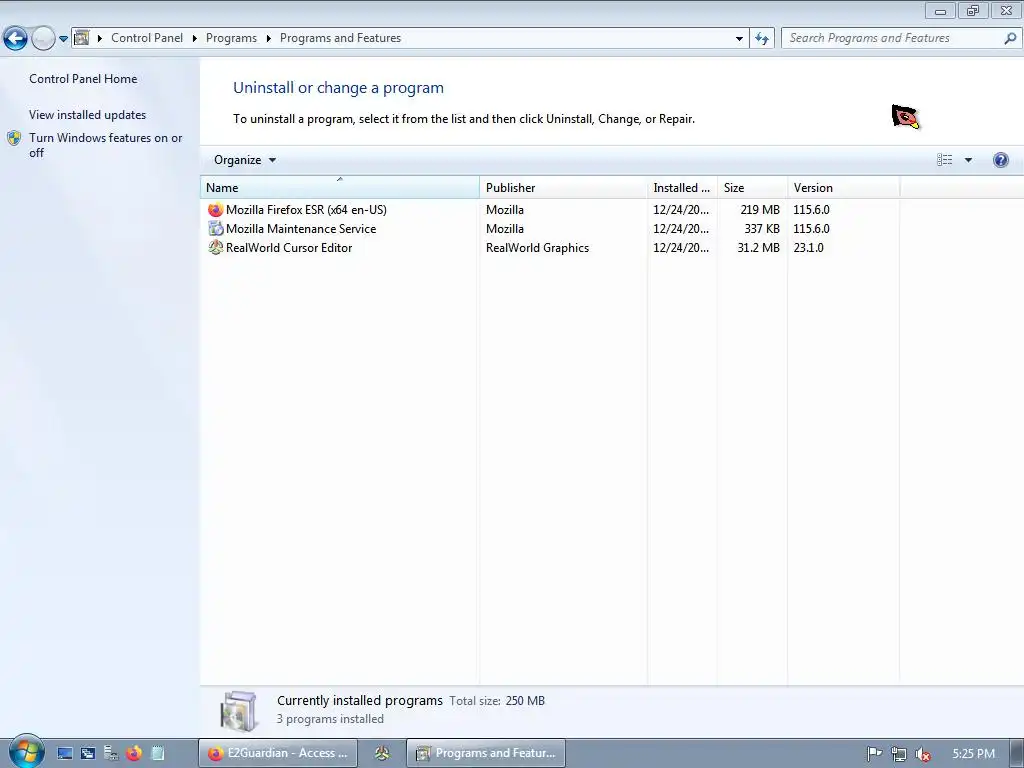The width and height of the screenshot is (1024, 768).
Task: Expand the root arrow before Control Panel
Action: pyautogui.click(x=100, y=39)
